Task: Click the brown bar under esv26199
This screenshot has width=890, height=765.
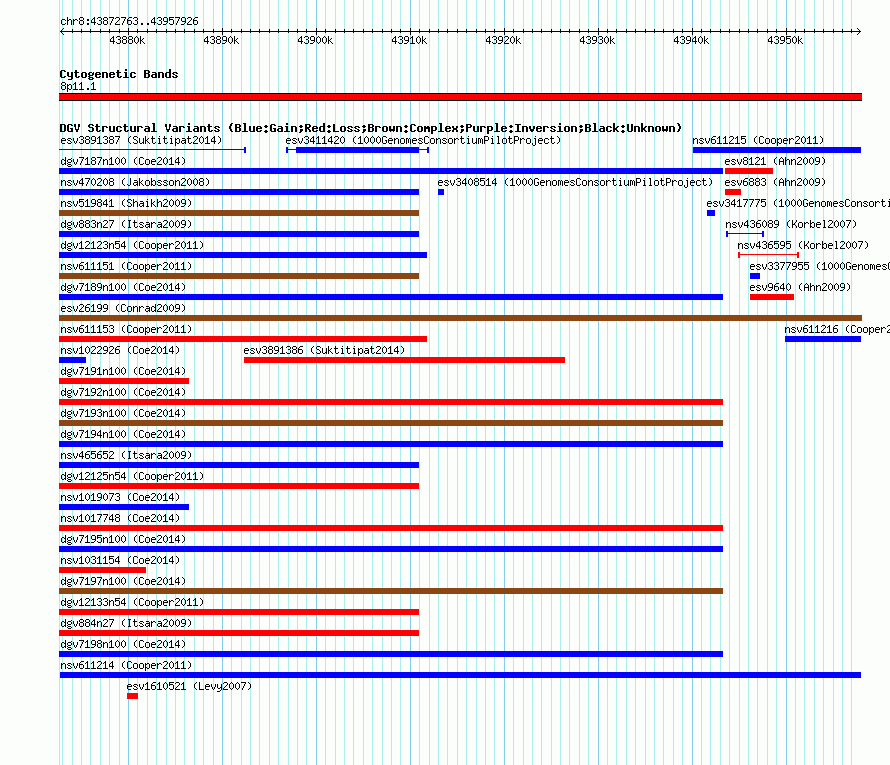Action: click(x=460, y=318)
